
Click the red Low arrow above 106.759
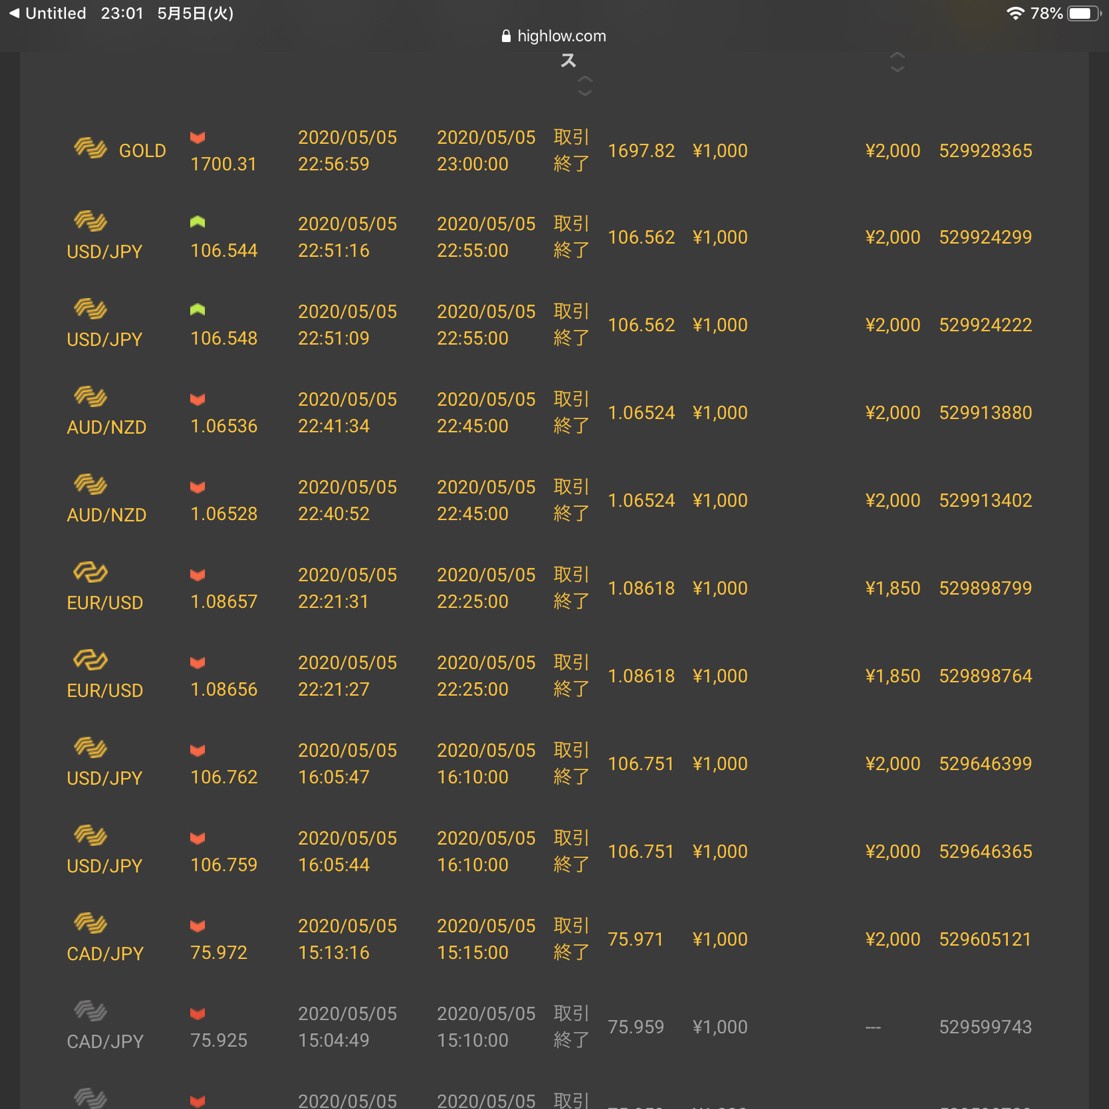[197, 838]
